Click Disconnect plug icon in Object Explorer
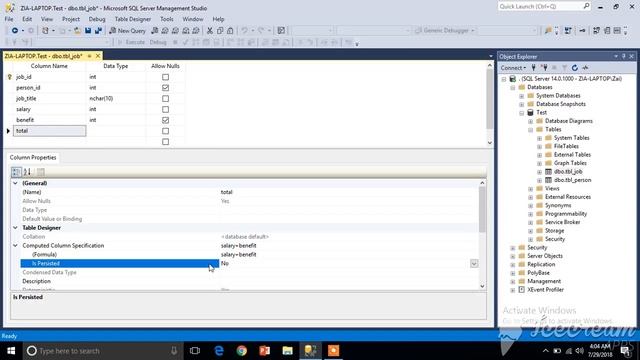The image size is (640, 360). (x=544, y=68)
